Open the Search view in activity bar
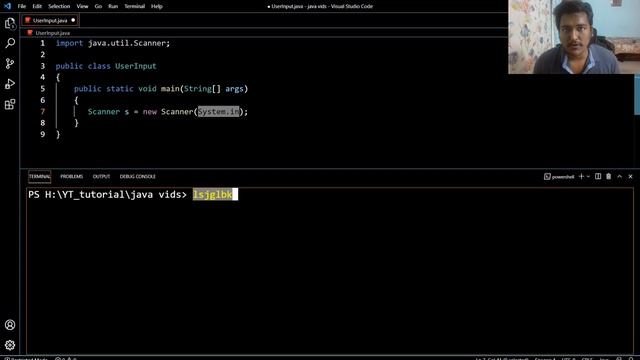640x360 pixels. 10,43
